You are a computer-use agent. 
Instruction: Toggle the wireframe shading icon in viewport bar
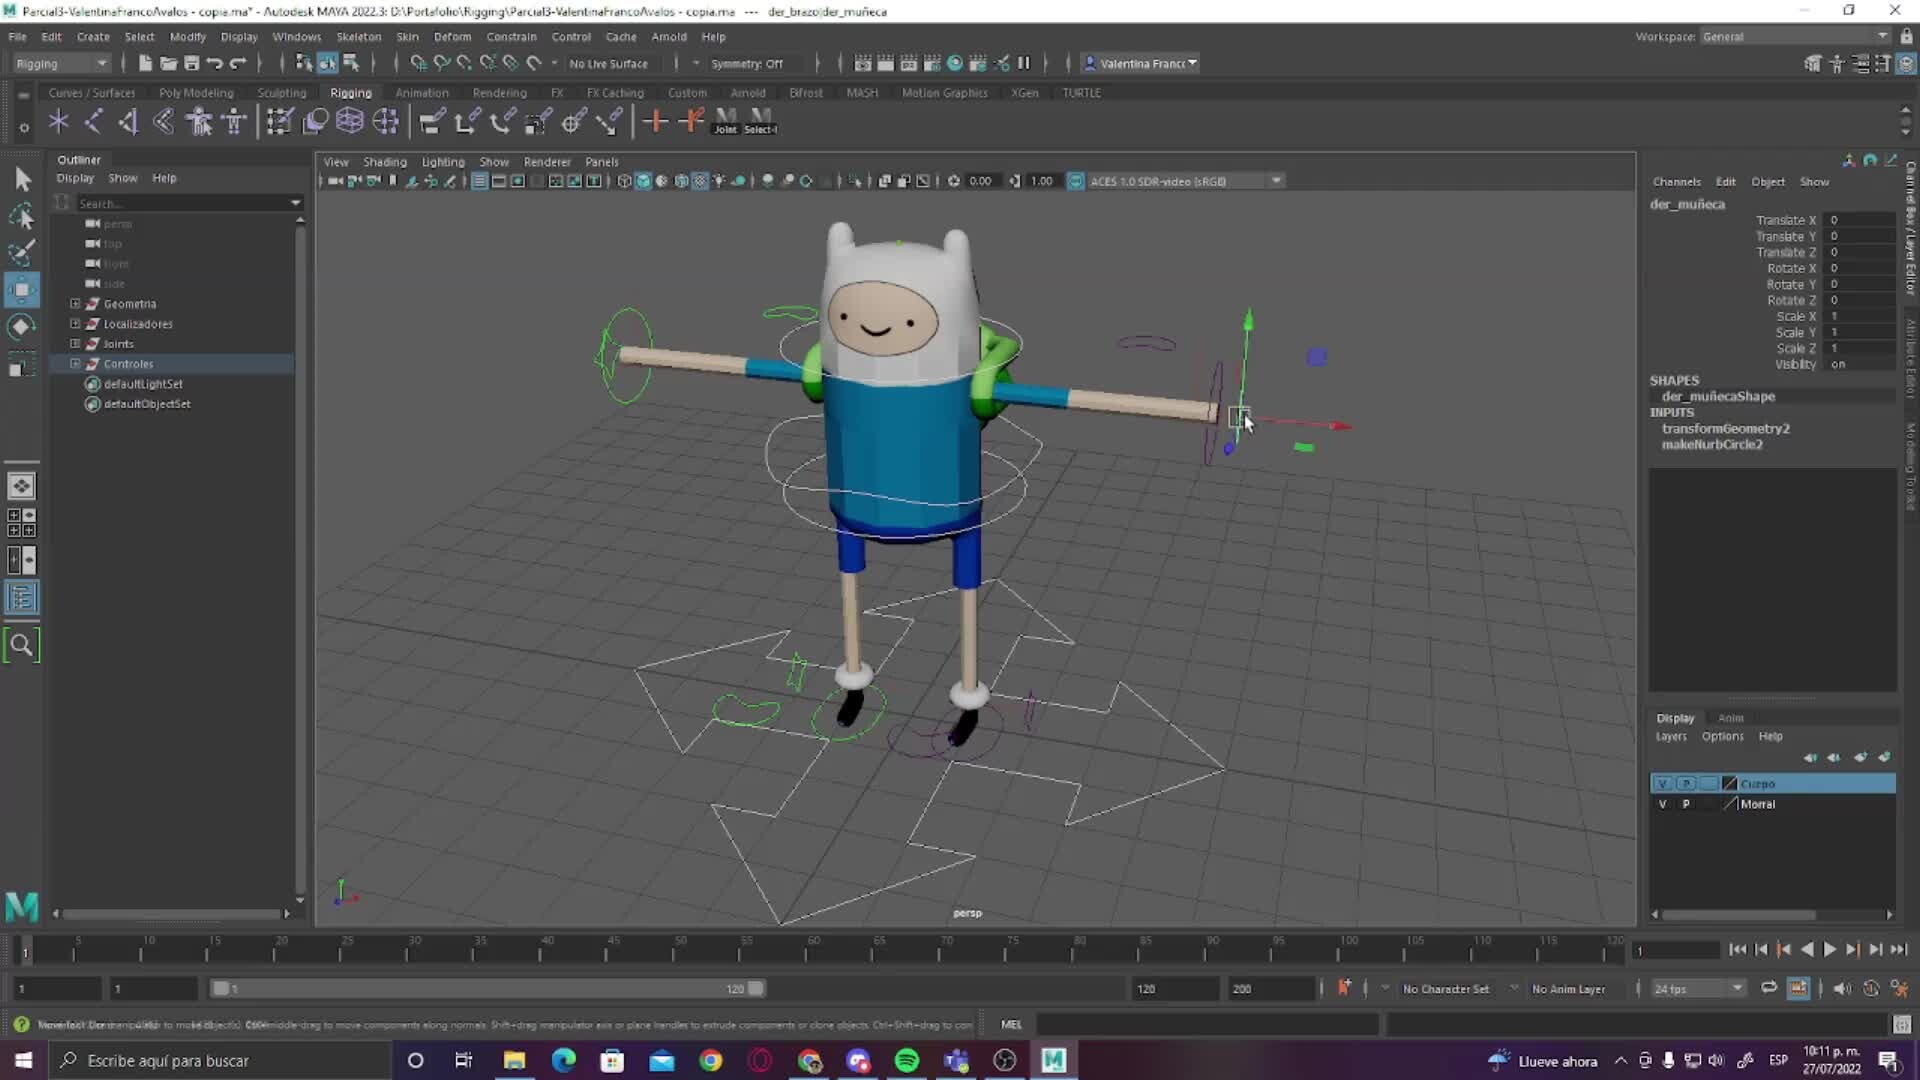coord(623,181)
